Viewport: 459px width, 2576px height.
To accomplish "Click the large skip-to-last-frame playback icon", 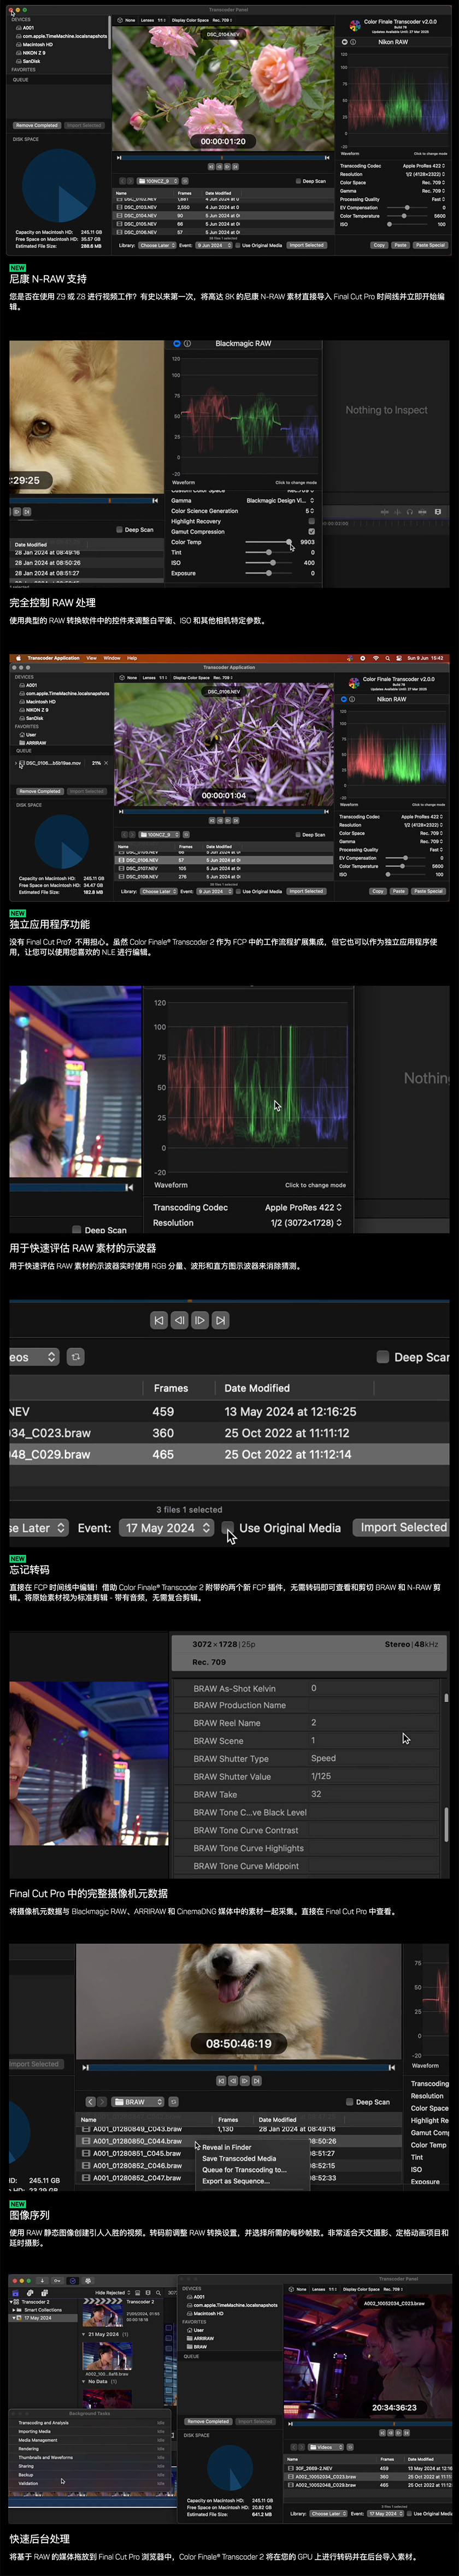I will click(221, 1320).
